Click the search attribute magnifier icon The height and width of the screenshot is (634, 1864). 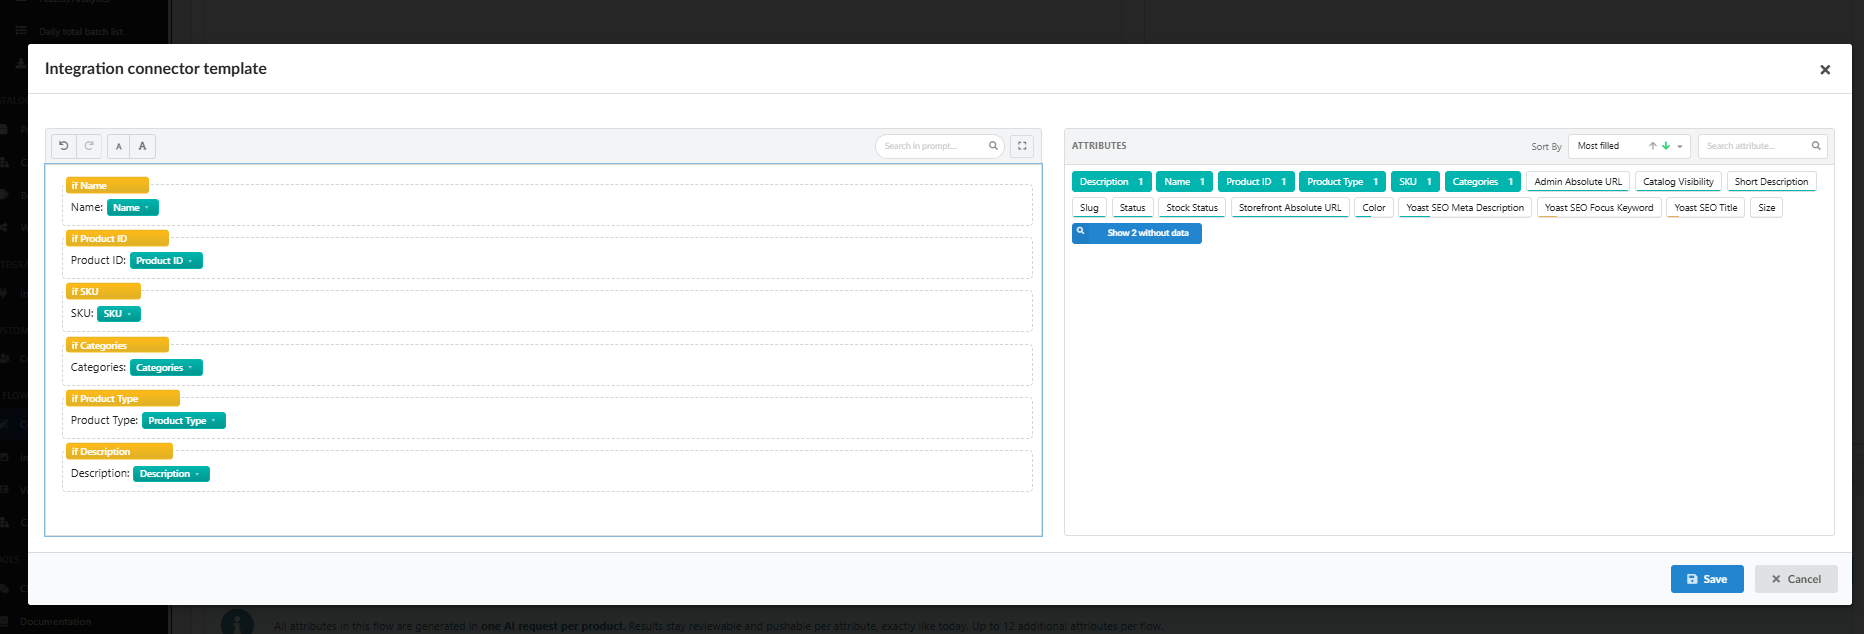[1816, 146]
